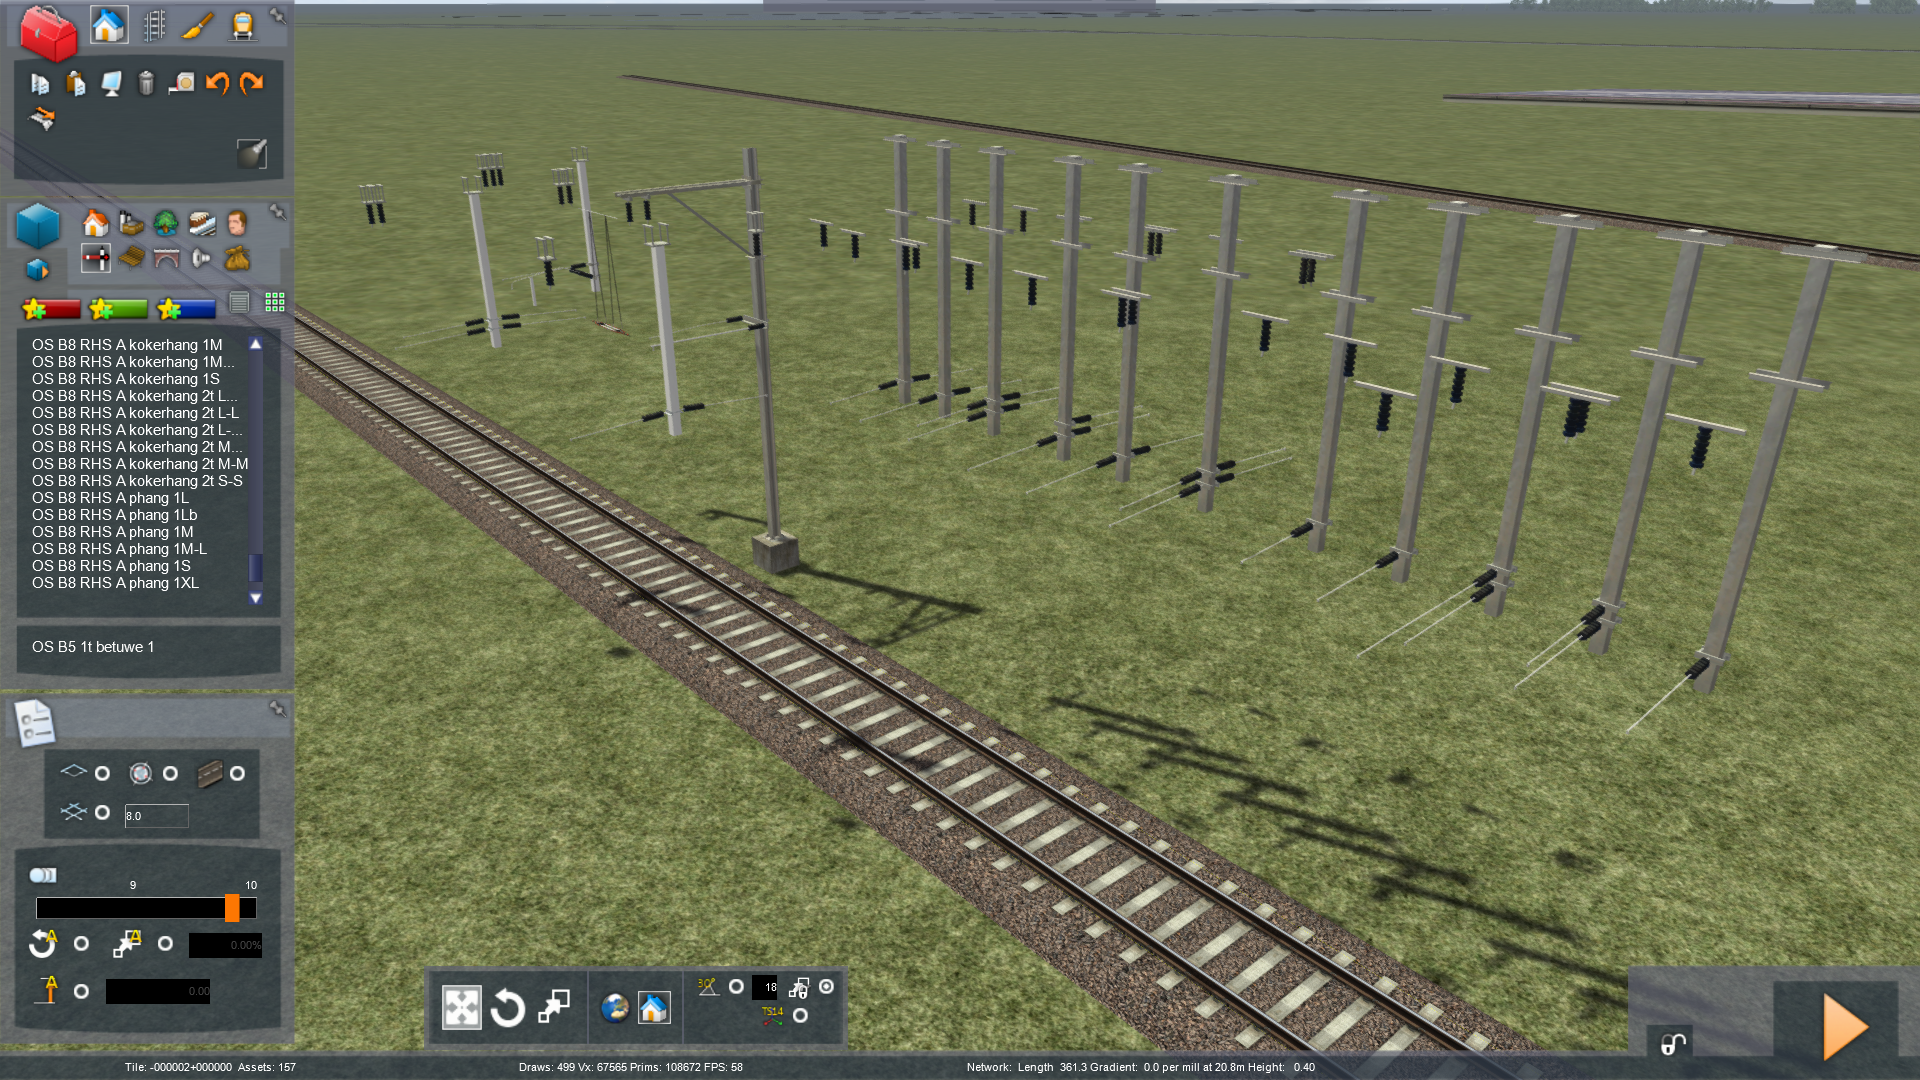Select the arch bridge category icon
1920x1080 pixels.
click(166, 259)
